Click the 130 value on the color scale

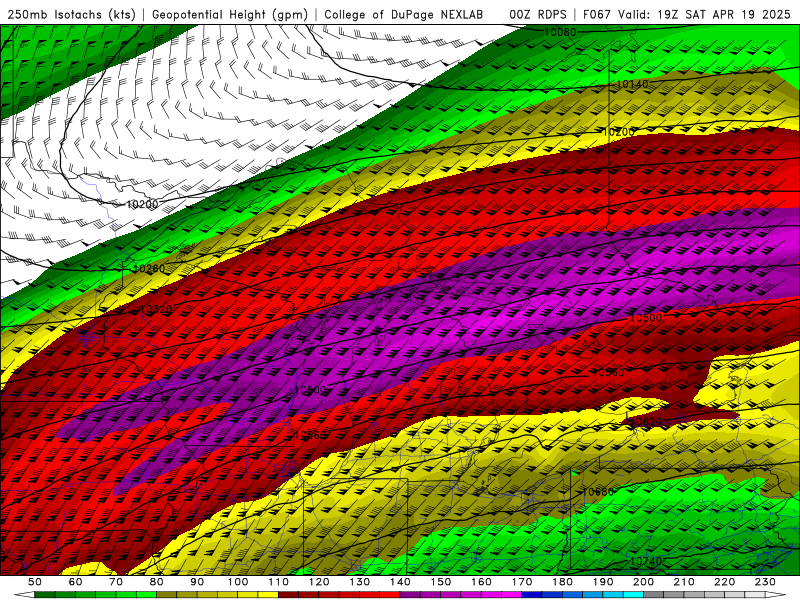click(360, 582)
